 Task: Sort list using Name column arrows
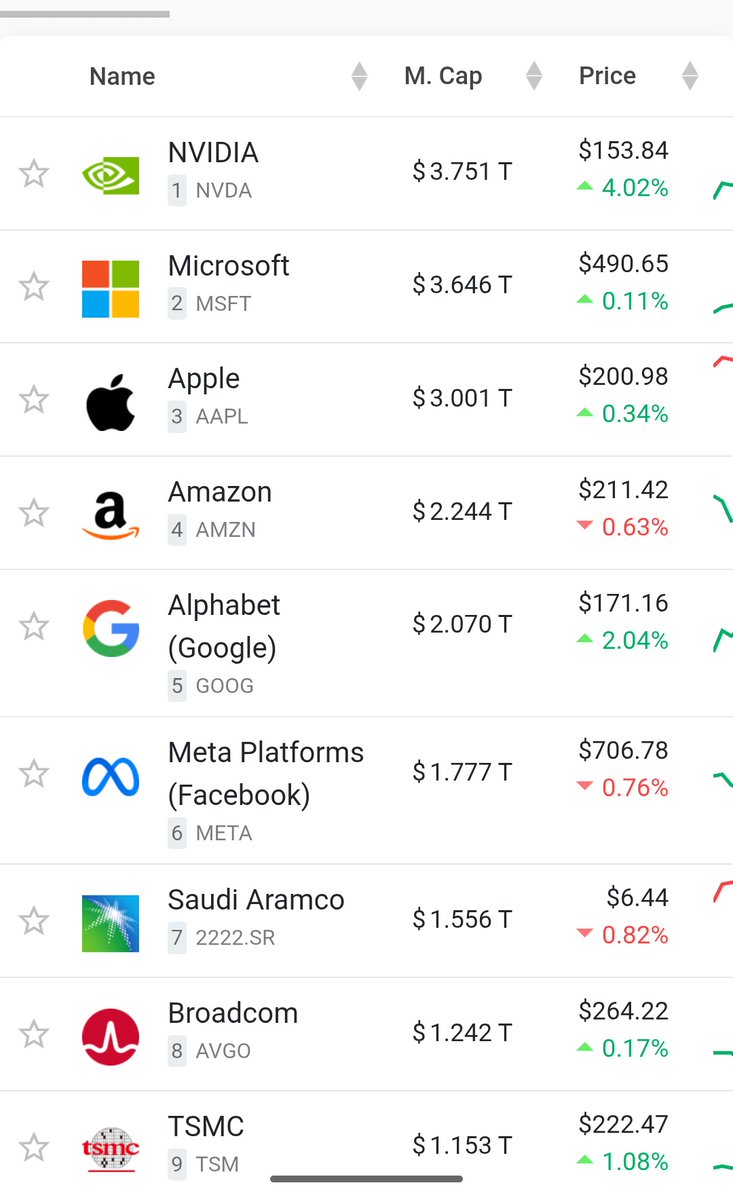[359, 76]
